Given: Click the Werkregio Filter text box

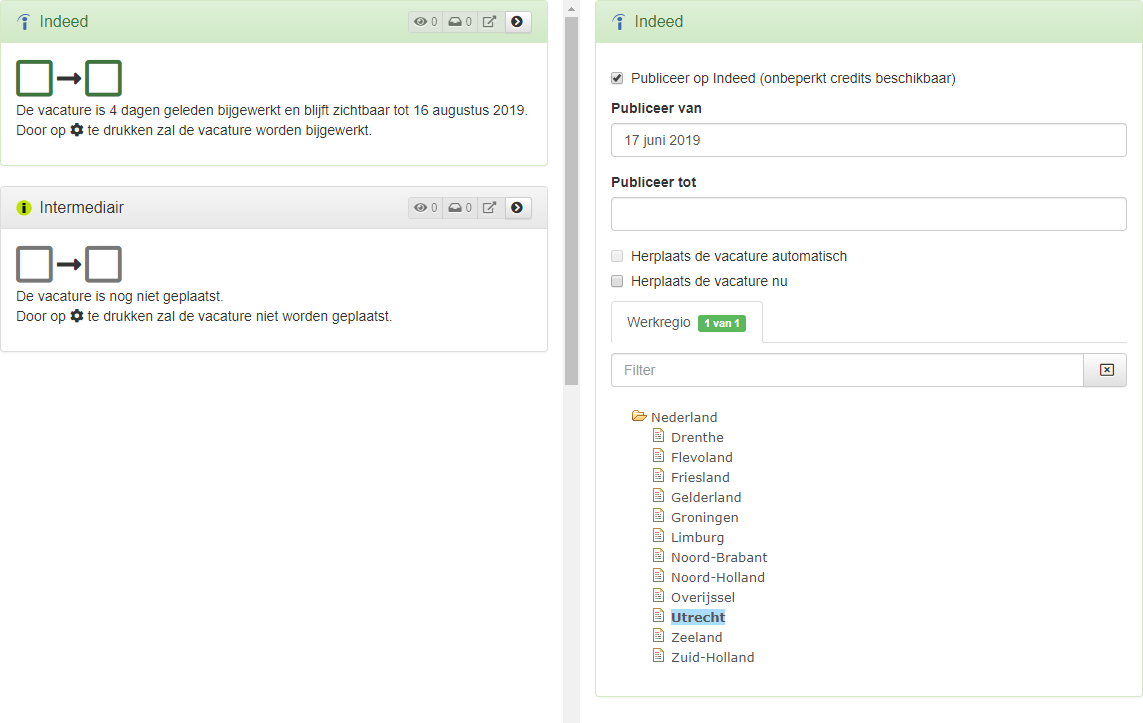Looking at the screenshot, I should pos(847,370).
